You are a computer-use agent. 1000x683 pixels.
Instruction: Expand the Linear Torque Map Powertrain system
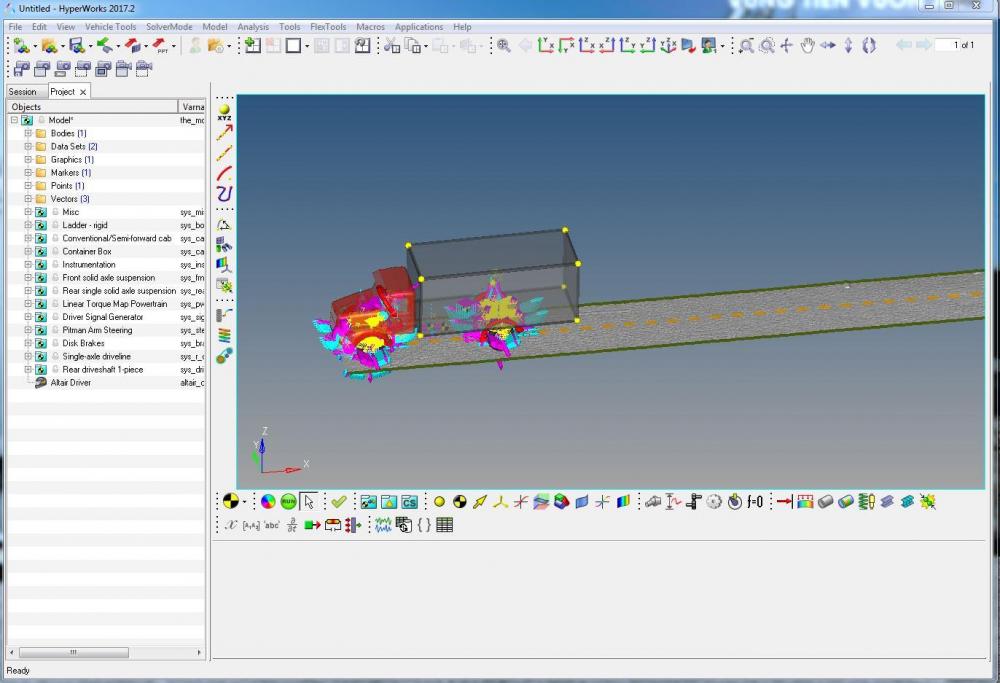pos(28,304)
